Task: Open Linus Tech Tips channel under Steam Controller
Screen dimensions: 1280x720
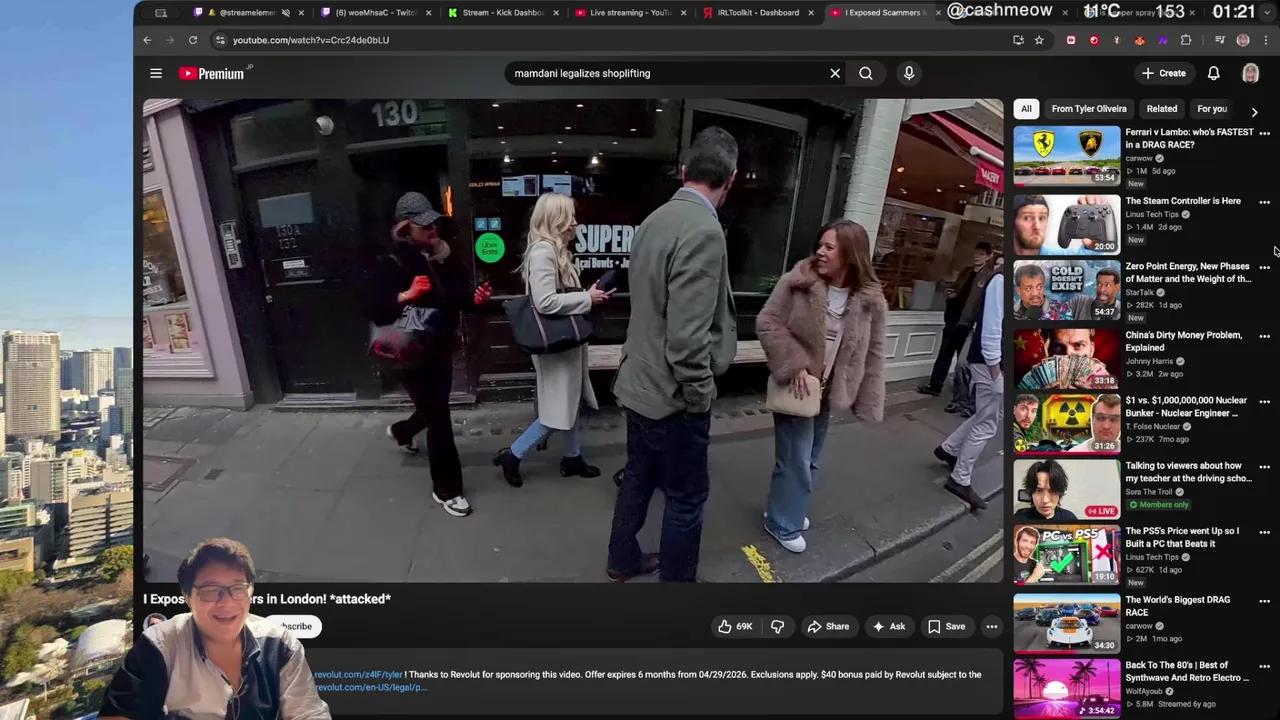Action: (x=1152, y=214)
